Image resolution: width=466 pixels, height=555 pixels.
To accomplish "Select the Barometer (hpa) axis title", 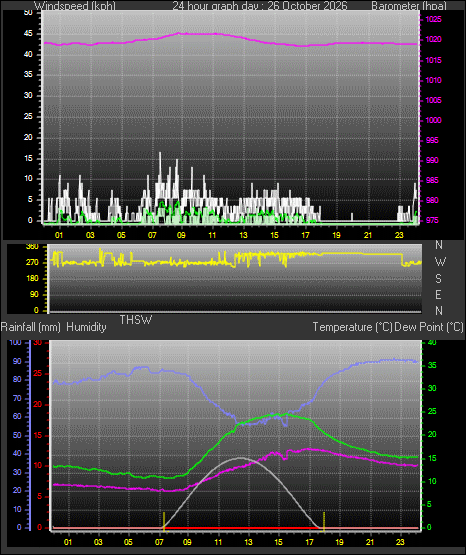I will (409, 6).
